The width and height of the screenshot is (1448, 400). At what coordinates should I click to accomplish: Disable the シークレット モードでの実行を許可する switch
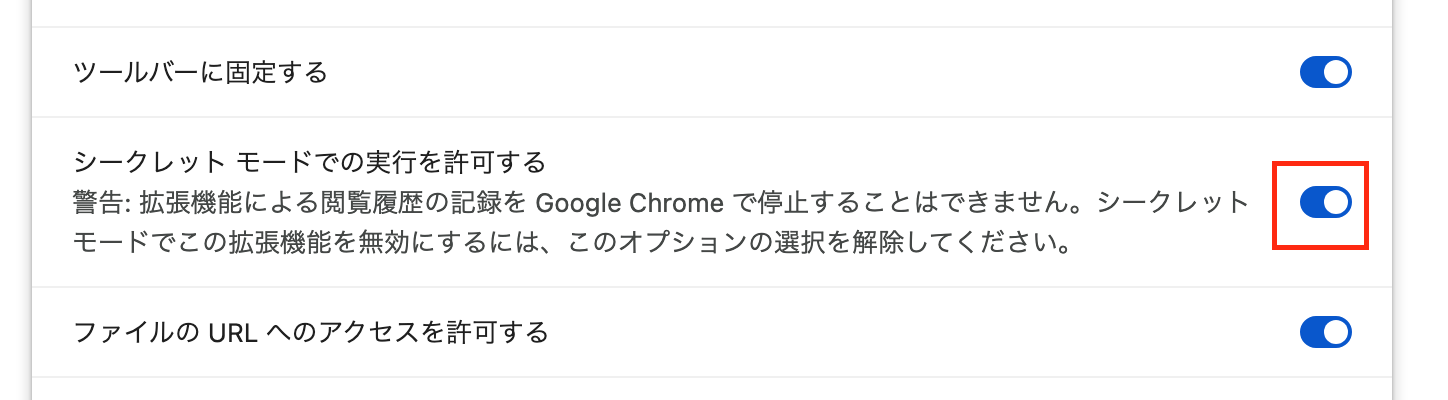pyautogui.click(x=1325, y=203)
